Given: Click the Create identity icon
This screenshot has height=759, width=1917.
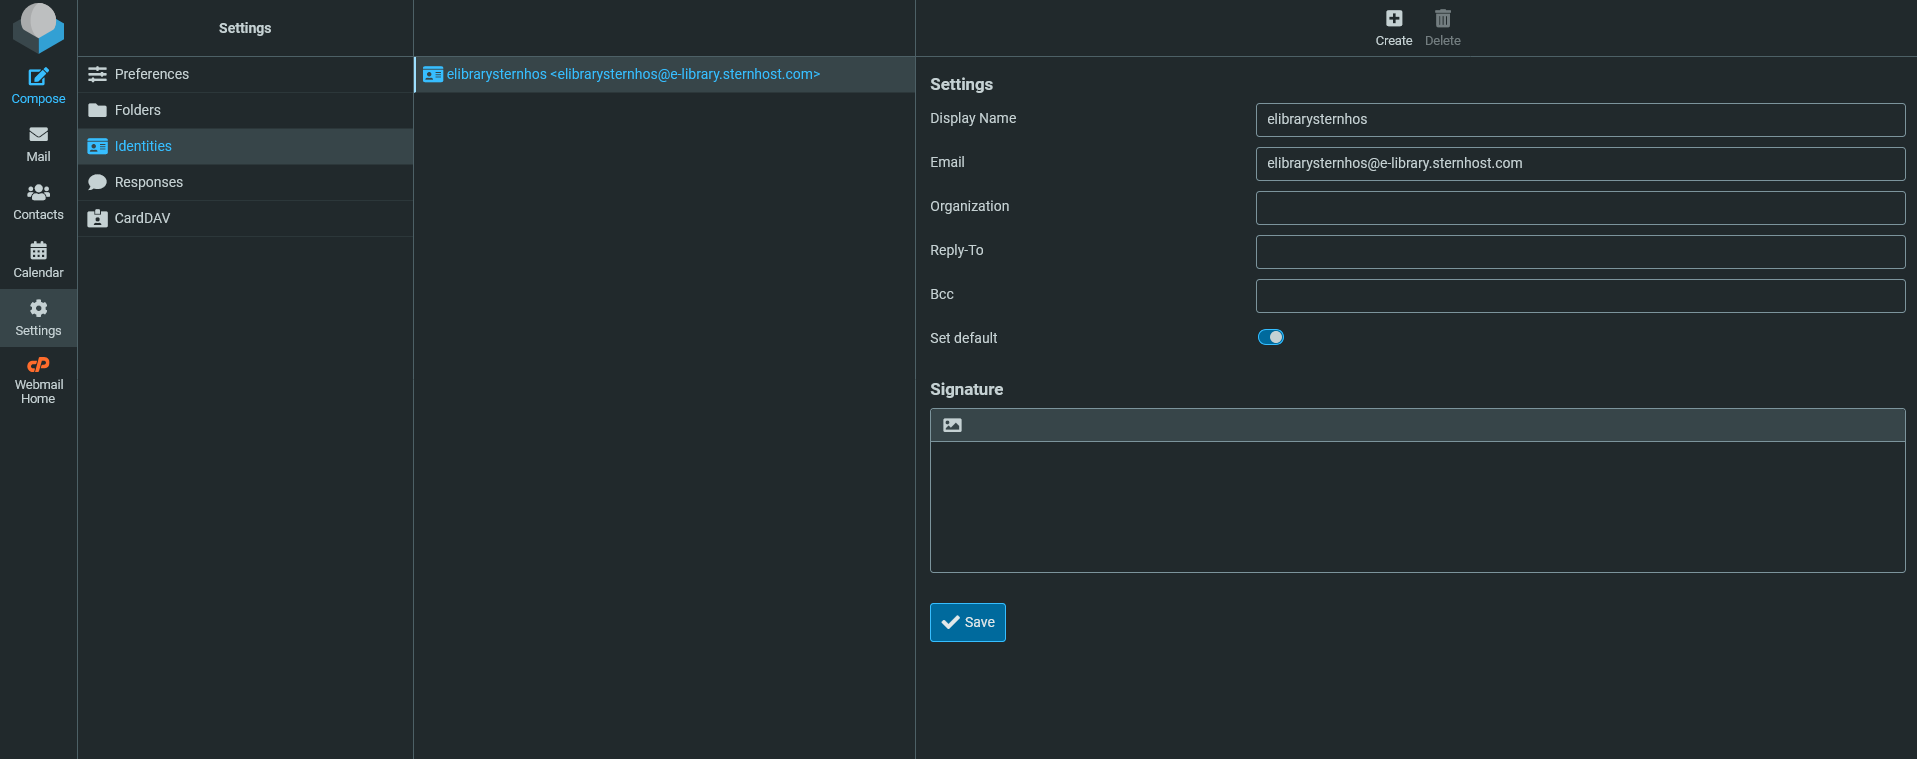Looking at the screenshot, I should [x=1393, y=19].
